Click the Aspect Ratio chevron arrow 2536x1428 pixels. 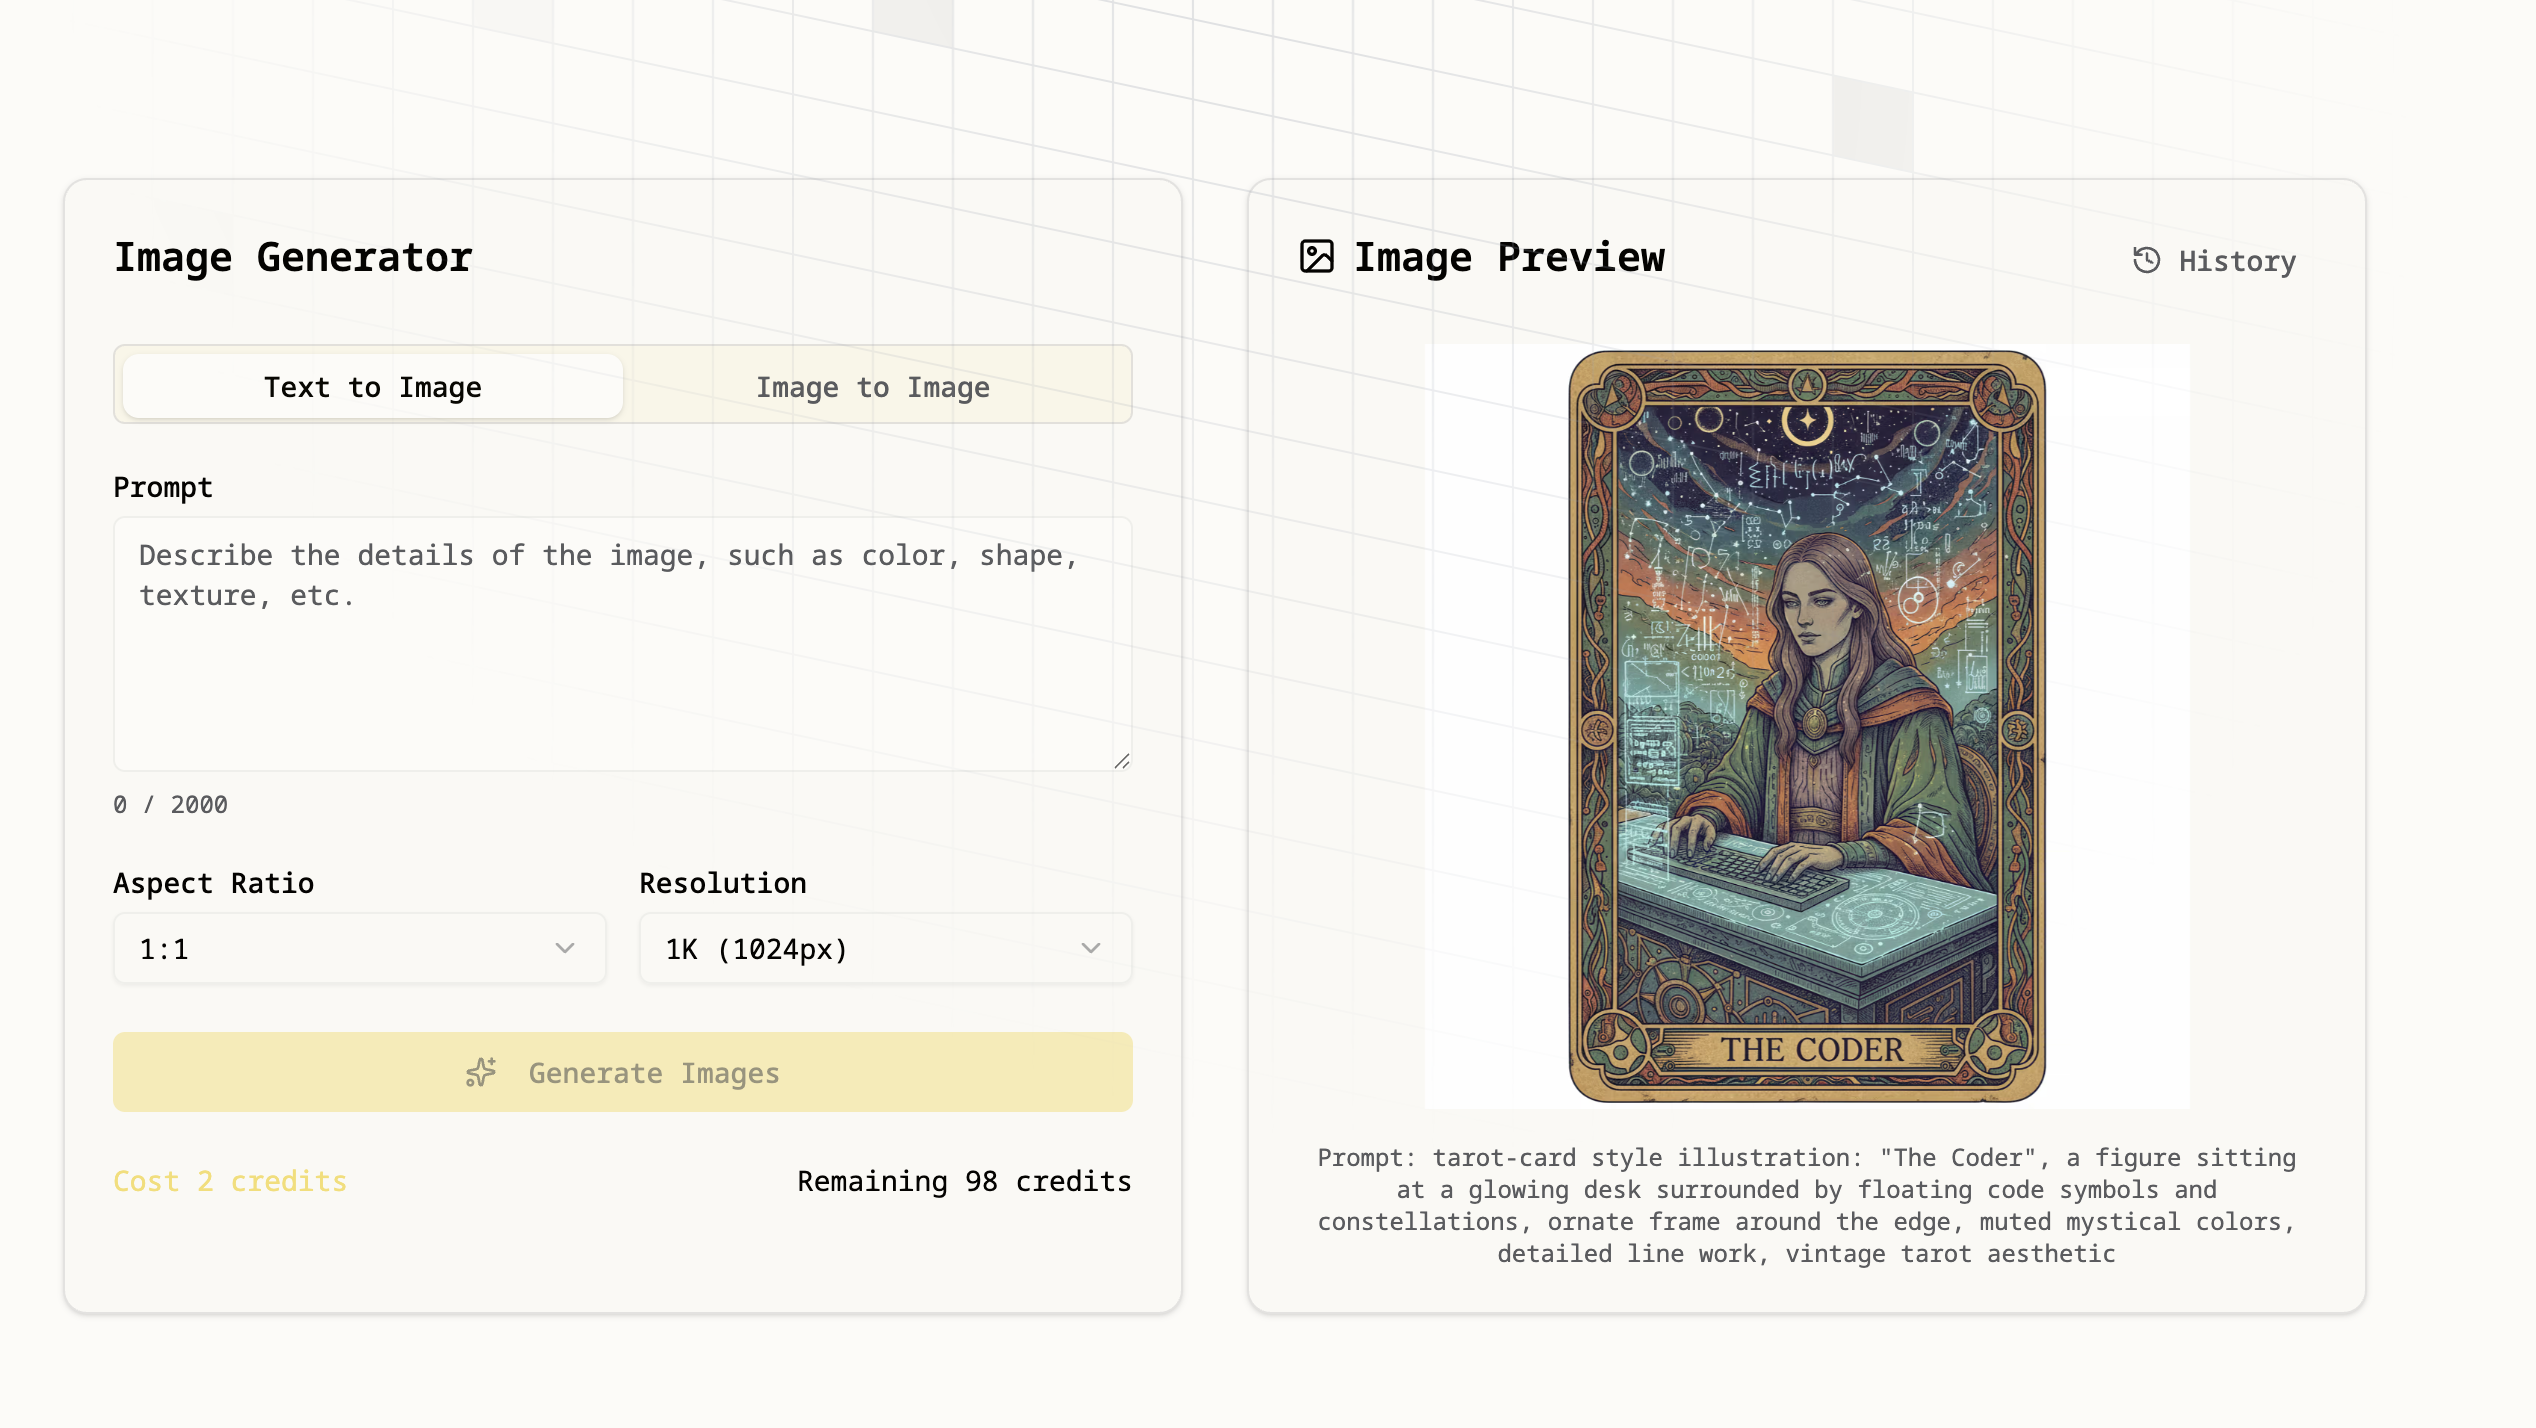[565, 948]
